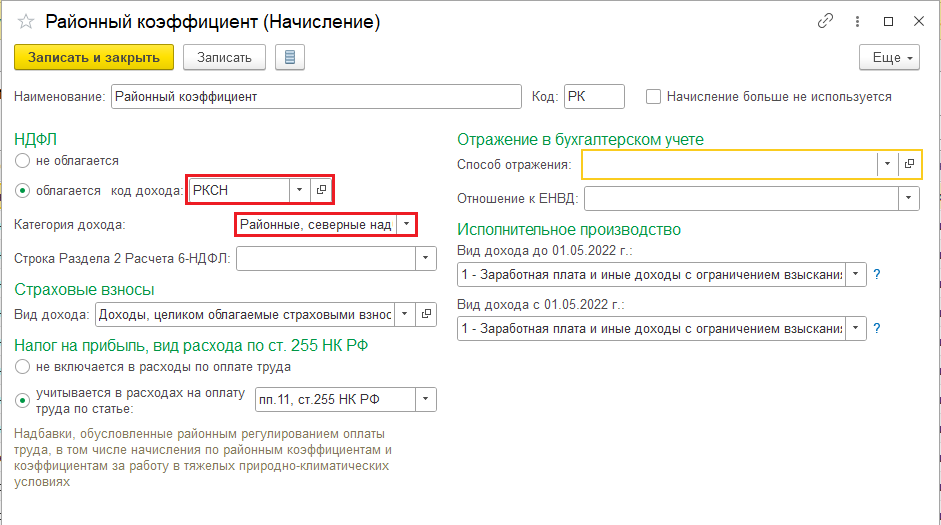
Task: Select НДФЛ облагается option
Action: pyautogui.click(x=22, y=191)
